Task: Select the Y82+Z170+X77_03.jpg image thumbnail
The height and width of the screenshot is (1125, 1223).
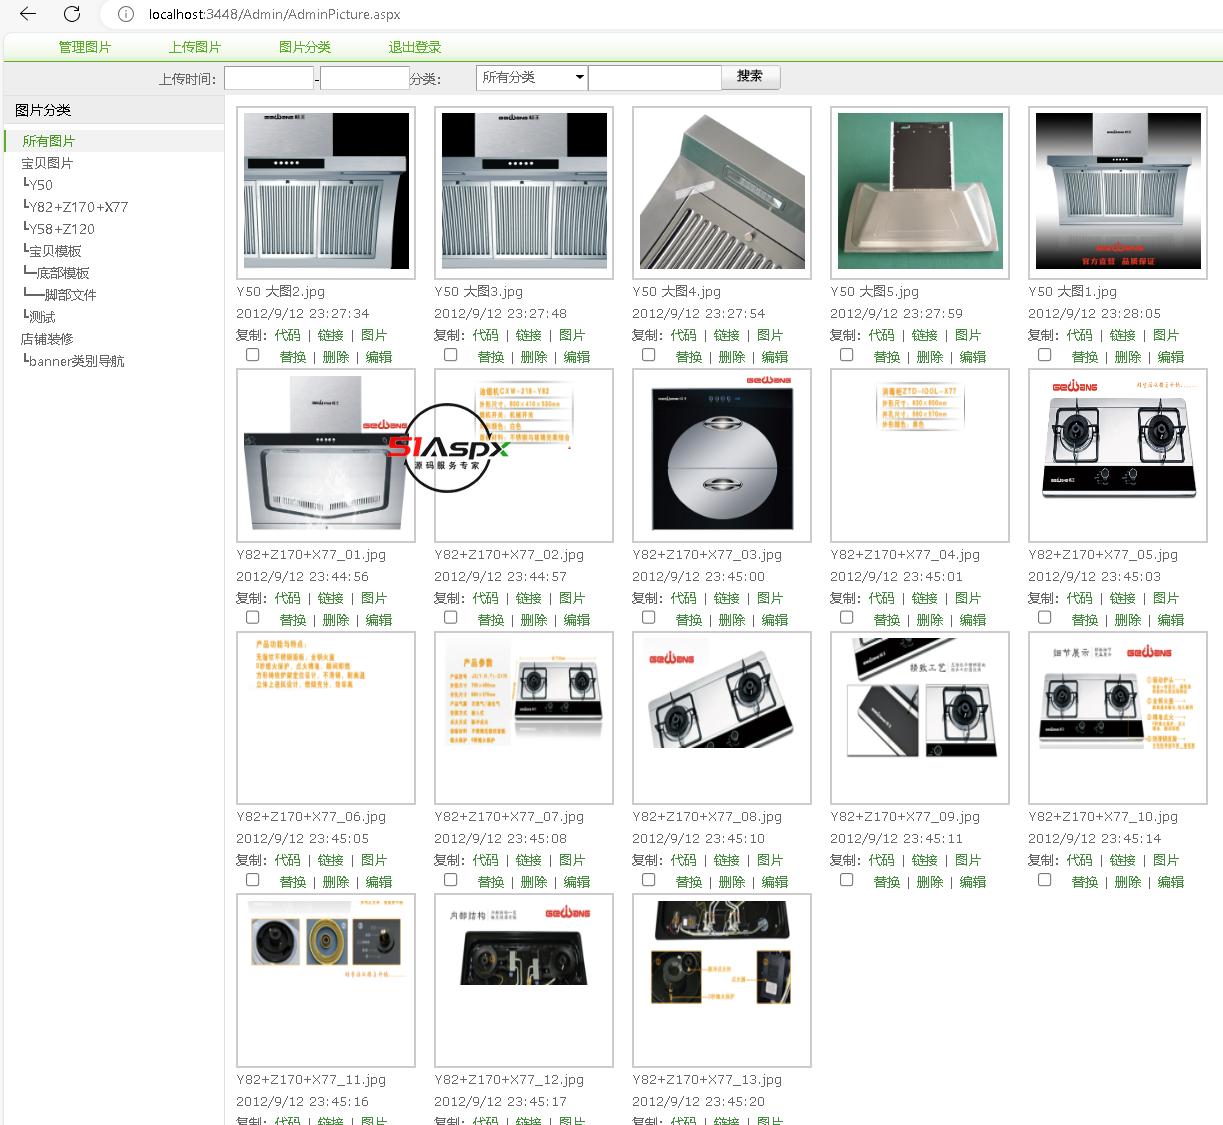Action: coord(721,455)
